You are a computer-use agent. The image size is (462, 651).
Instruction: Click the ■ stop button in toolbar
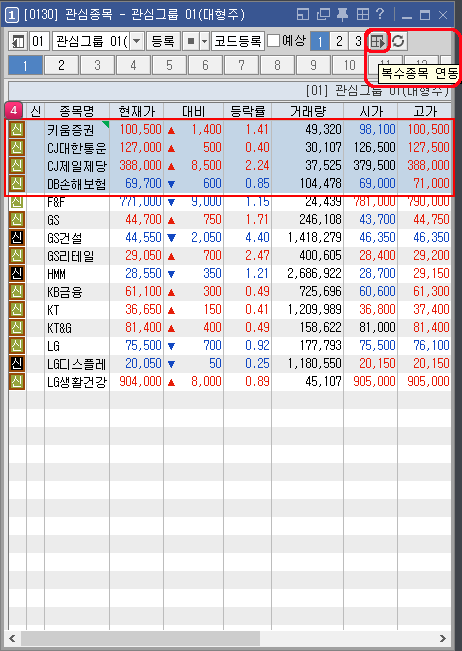click(x=191, y=41)
